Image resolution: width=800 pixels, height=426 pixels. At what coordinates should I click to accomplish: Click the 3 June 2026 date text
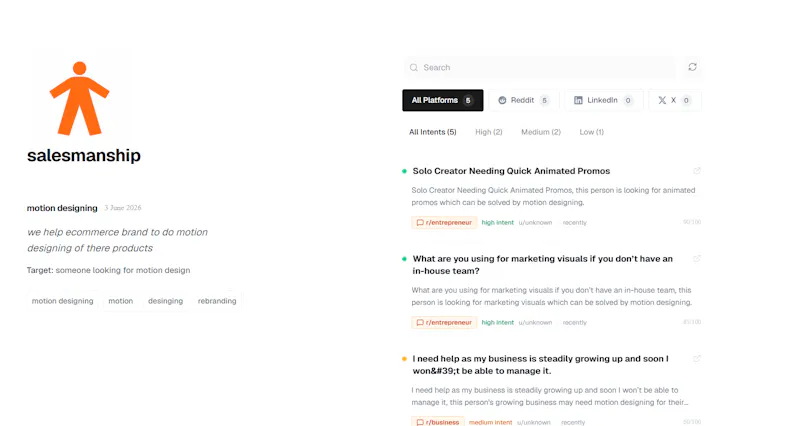[123, 208]
